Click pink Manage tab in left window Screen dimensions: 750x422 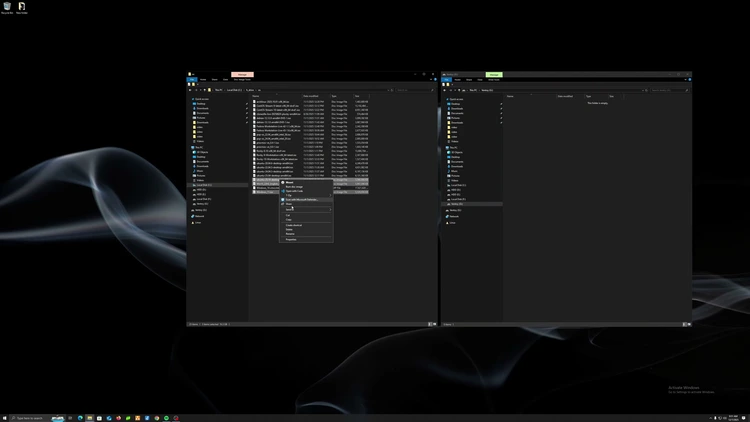point(243,75)
